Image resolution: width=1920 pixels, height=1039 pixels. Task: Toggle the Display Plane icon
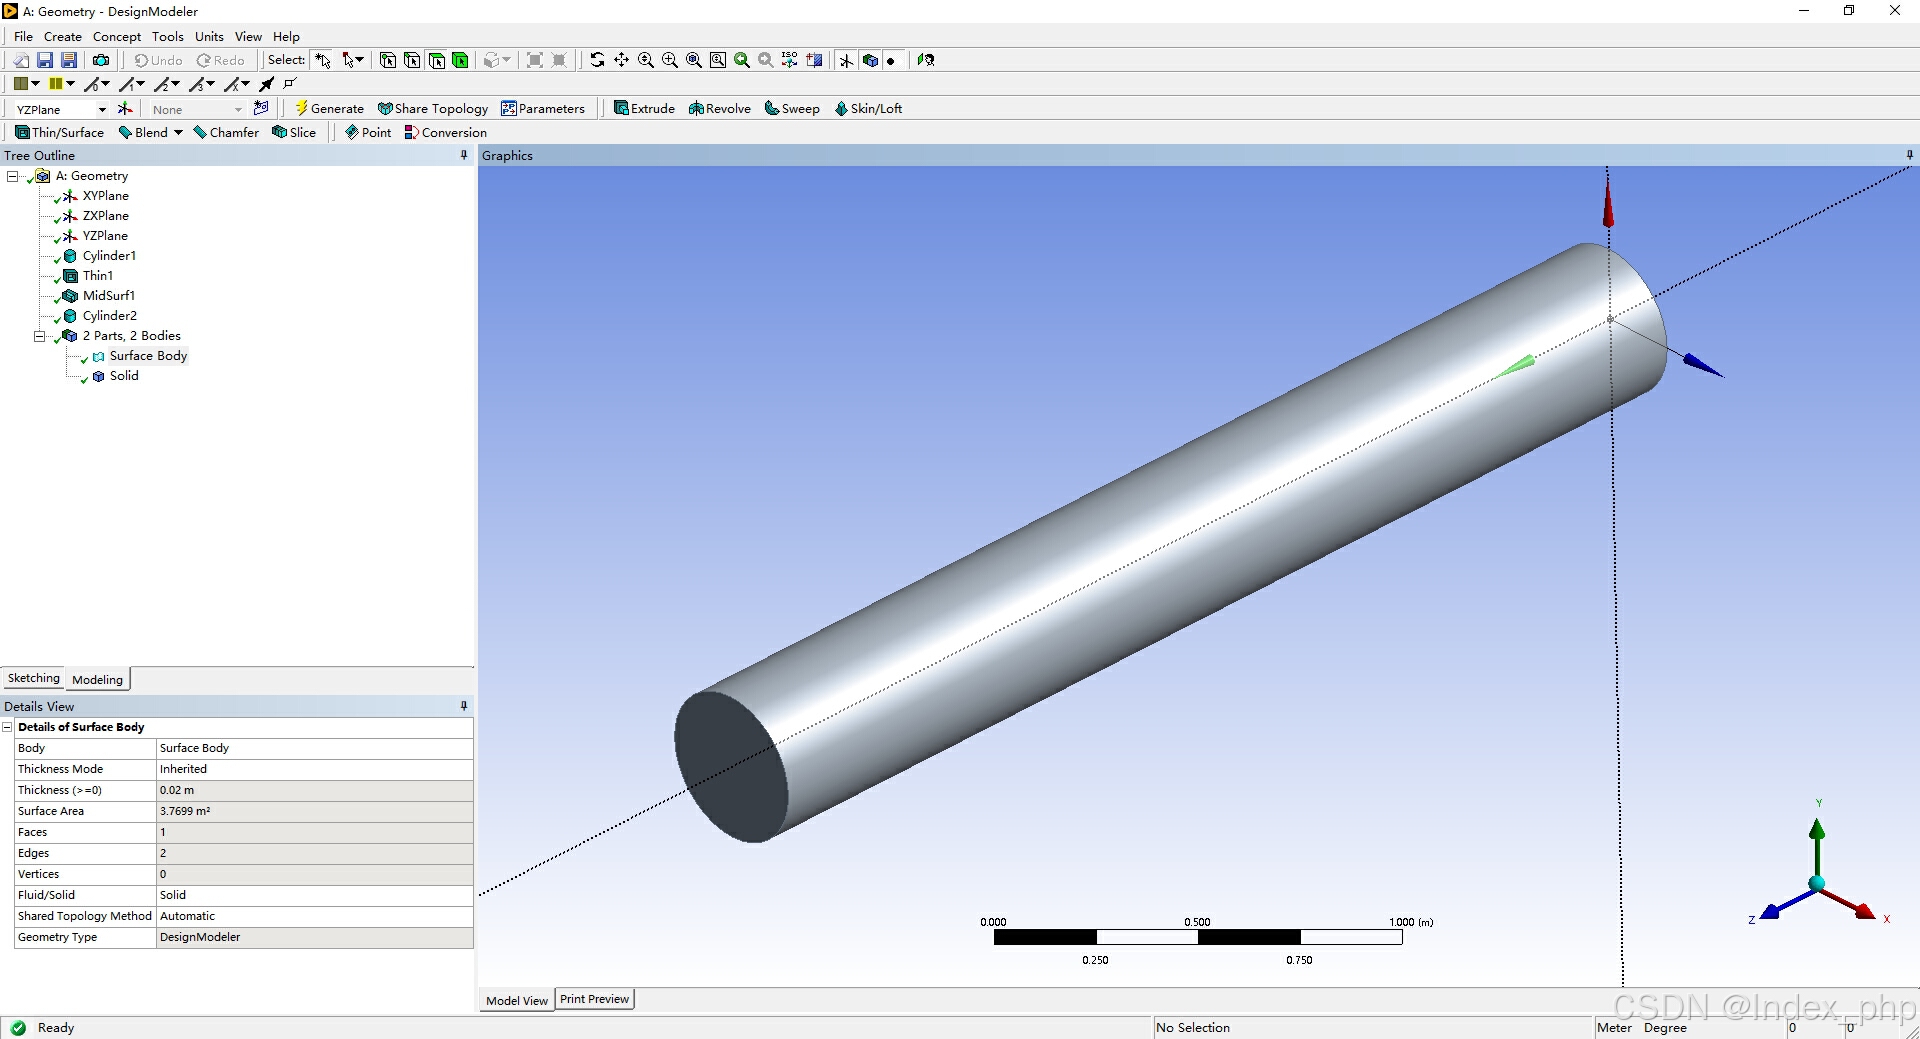point(846,60)
